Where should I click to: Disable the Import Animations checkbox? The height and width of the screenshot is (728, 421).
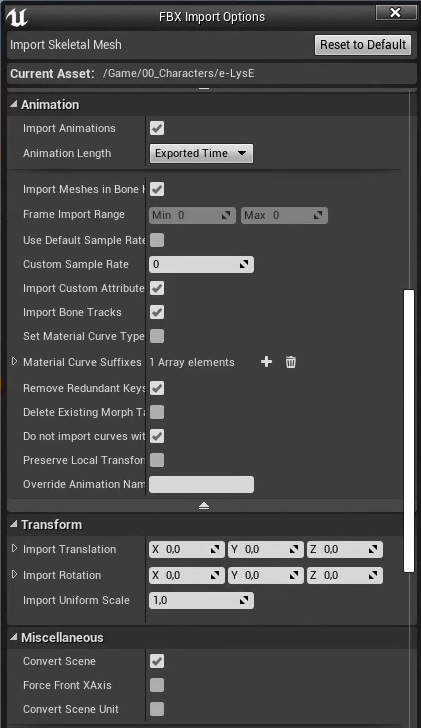[157, 128]
